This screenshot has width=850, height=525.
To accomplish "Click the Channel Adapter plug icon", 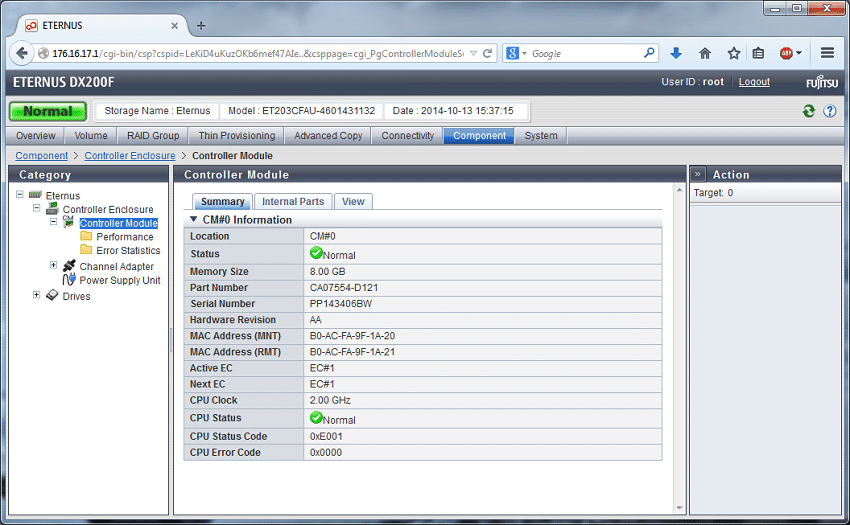I will 69,266.
